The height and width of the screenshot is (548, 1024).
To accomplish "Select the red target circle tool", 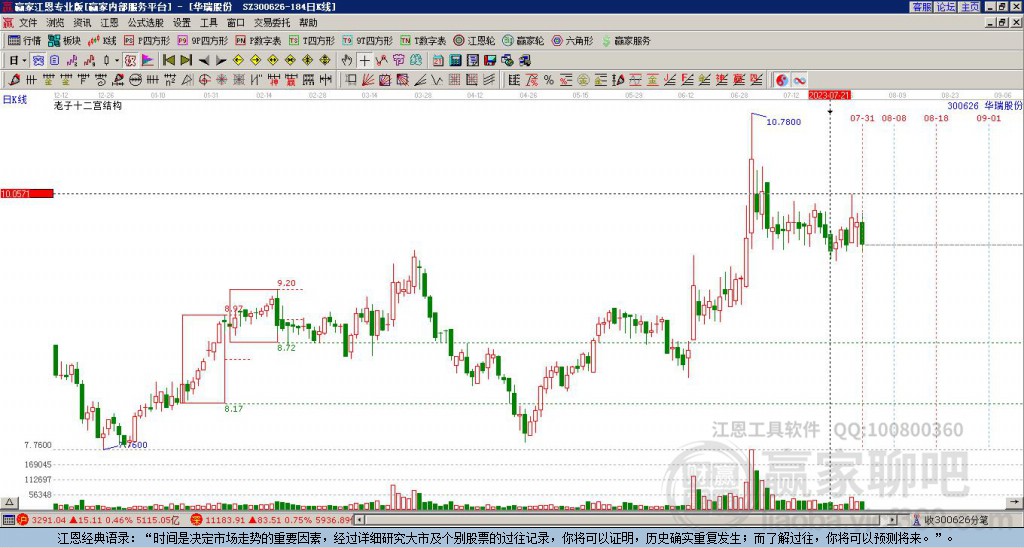I will pos(205,80).
